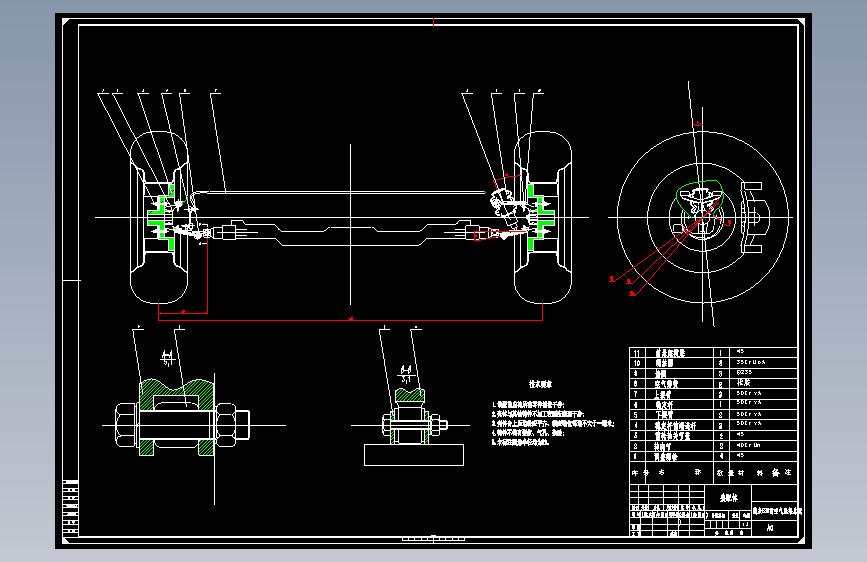Click part number 10 cell in parts list
This screenshot has width=867, height=562.
point(638,363)
